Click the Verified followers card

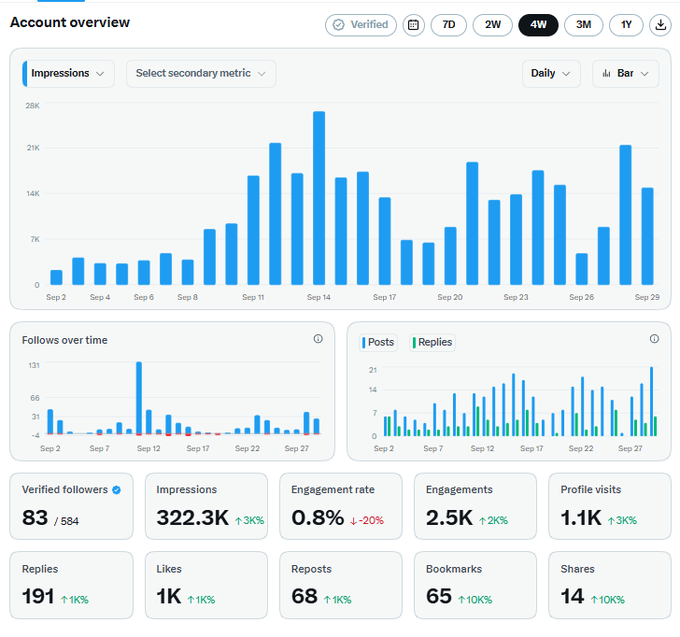[72, 506]
